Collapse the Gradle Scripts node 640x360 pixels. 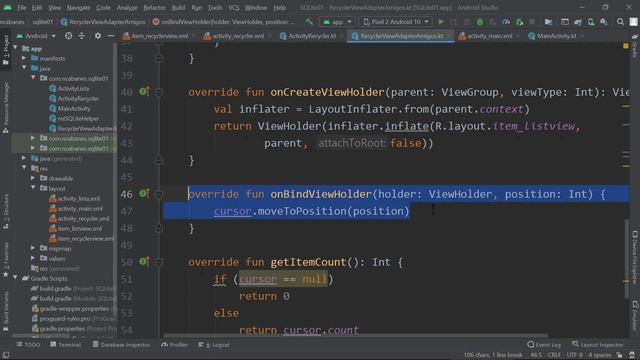pos(16,278)
